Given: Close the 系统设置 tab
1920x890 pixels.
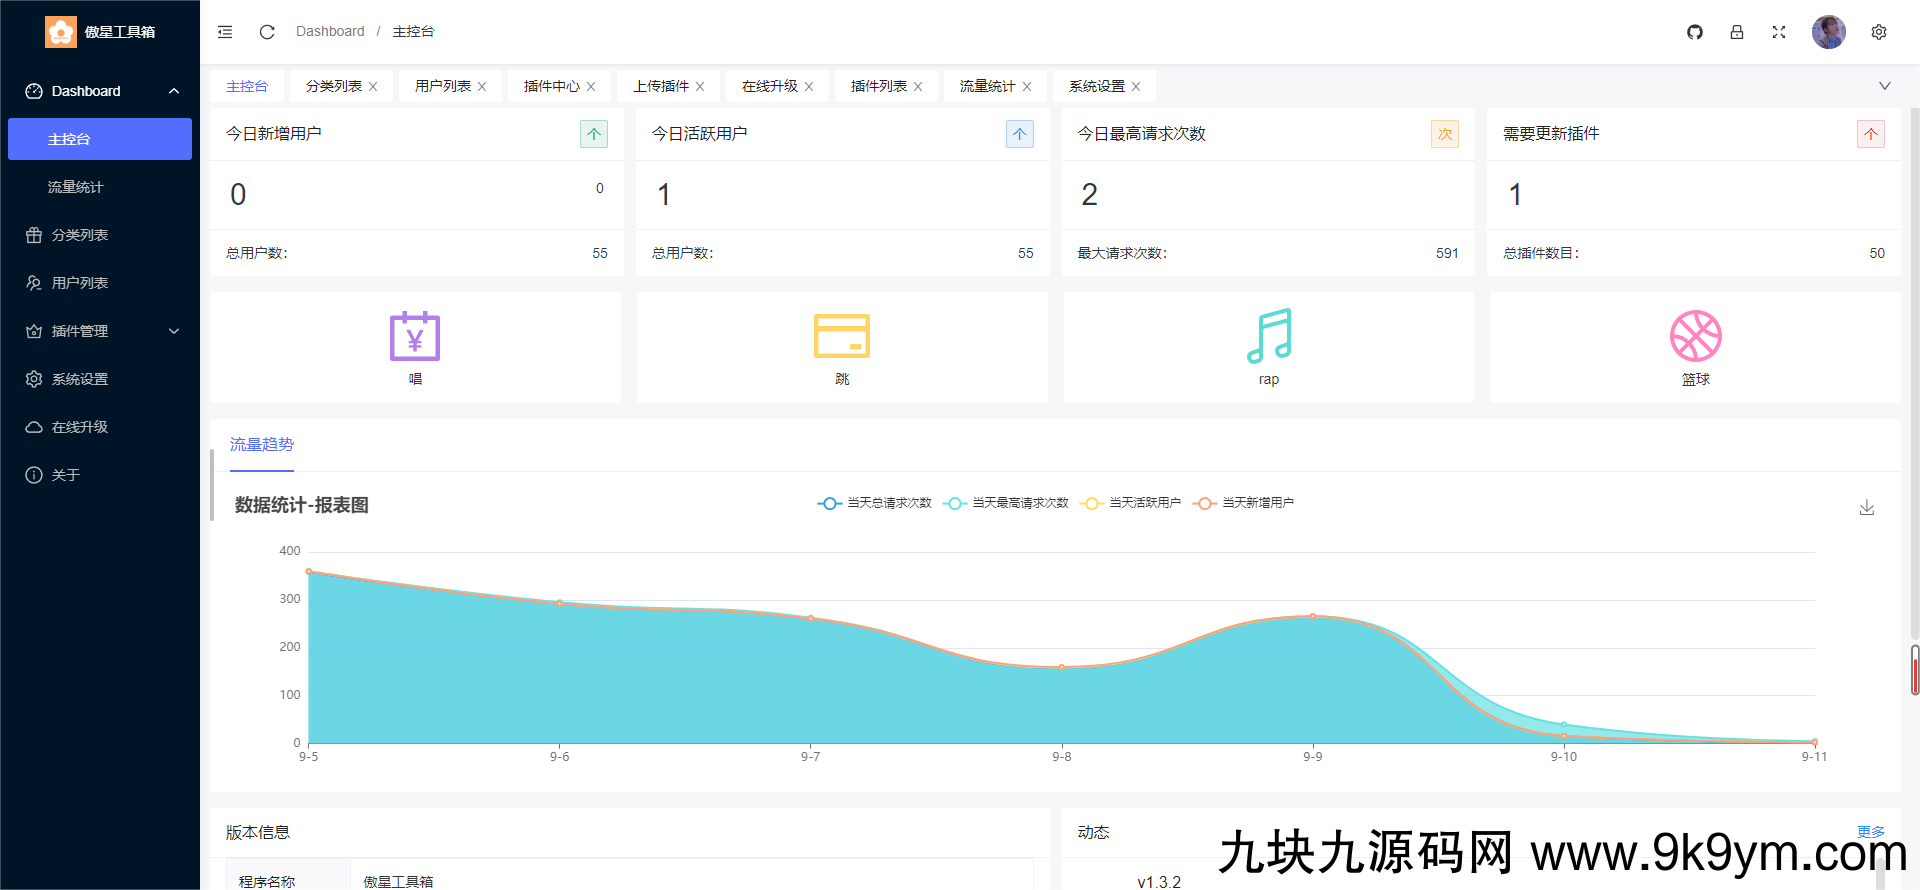Looking at the screenshot, I should 1136,87.
